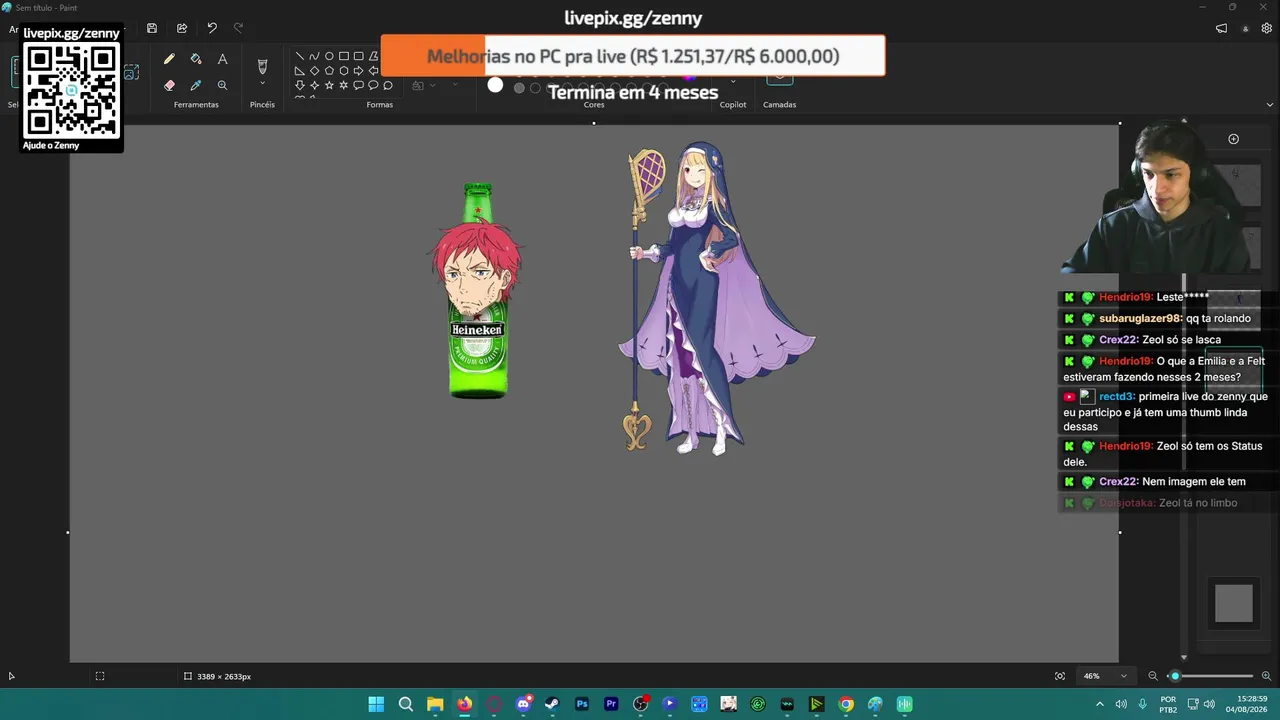Click the microphone icon in system tray
This screenshot has width=1280, height=720.
(x=1141, y=704)
